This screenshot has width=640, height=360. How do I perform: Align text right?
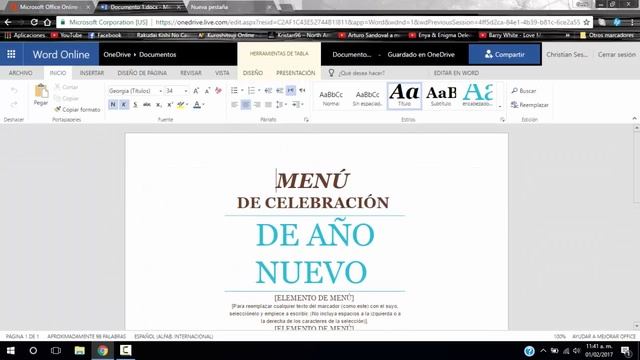click(257, 104)
